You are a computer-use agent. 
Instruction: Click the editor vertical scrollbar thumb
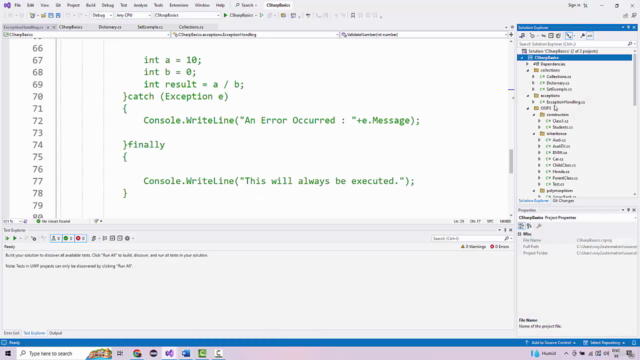coord(511,161)
